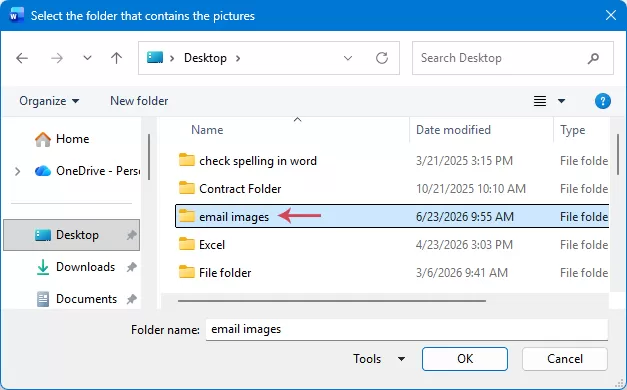Select Desktop in the navigation pane
Screen dimensions: 627x390
click(72, 235)
